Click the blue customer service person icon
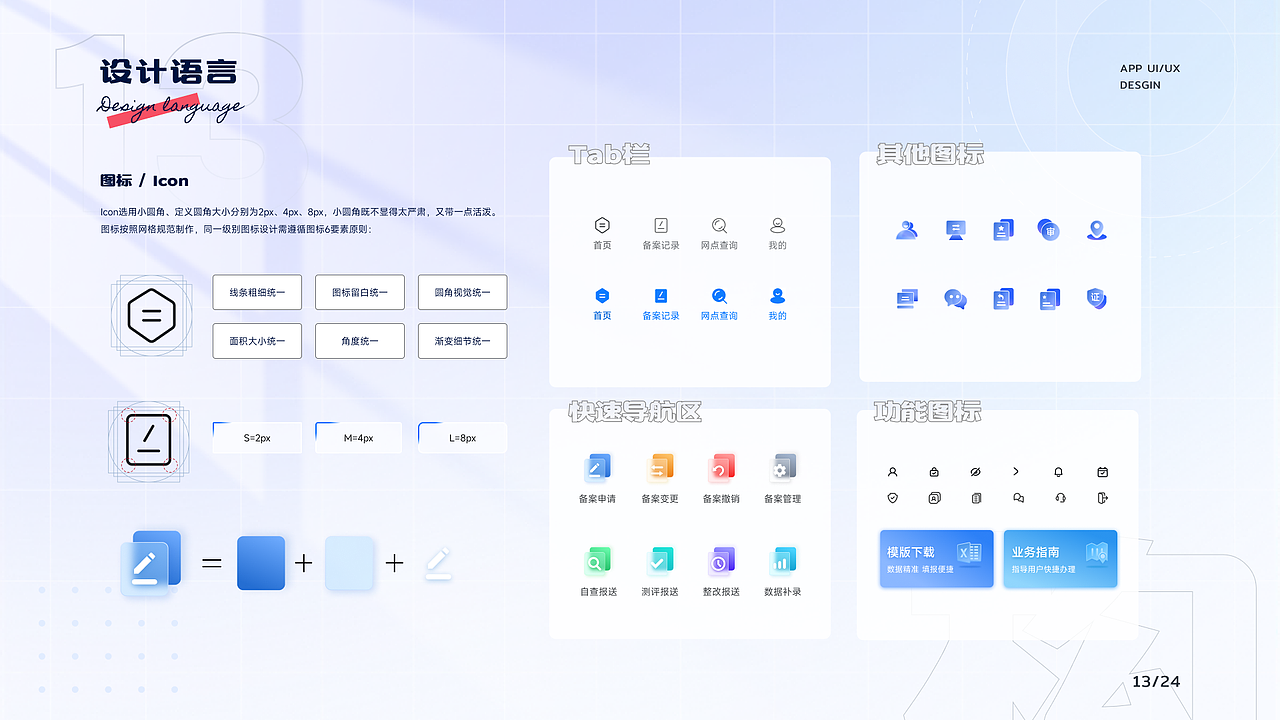The image size is (1280, 720). pyautogui.click(x=907, y=230)
